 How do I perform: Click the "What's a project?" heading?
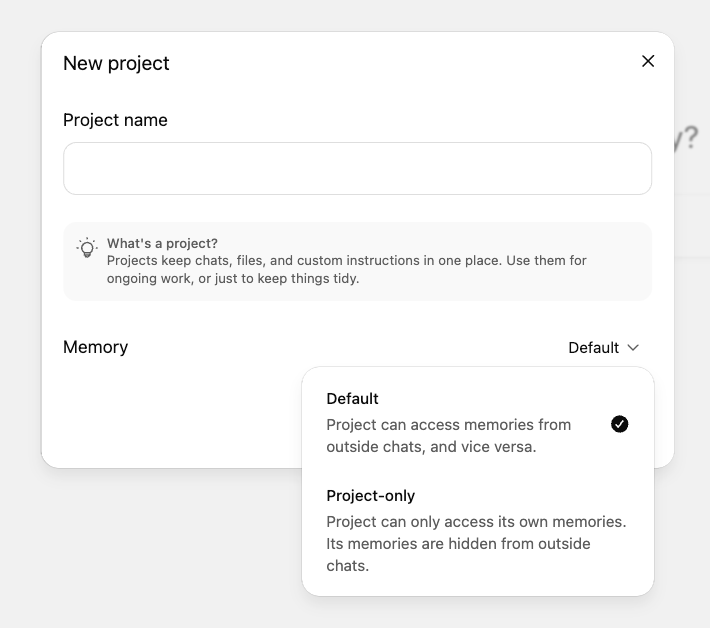162,243
